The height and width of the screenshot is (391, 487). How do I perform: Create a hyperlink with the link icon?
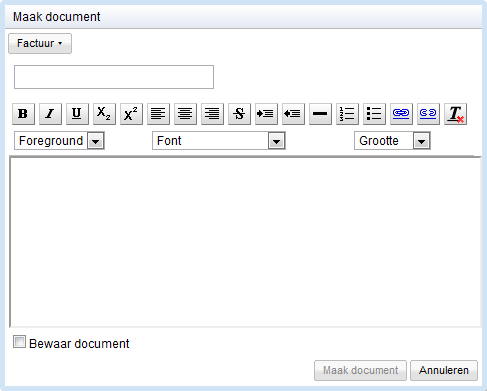pos(401,114)
